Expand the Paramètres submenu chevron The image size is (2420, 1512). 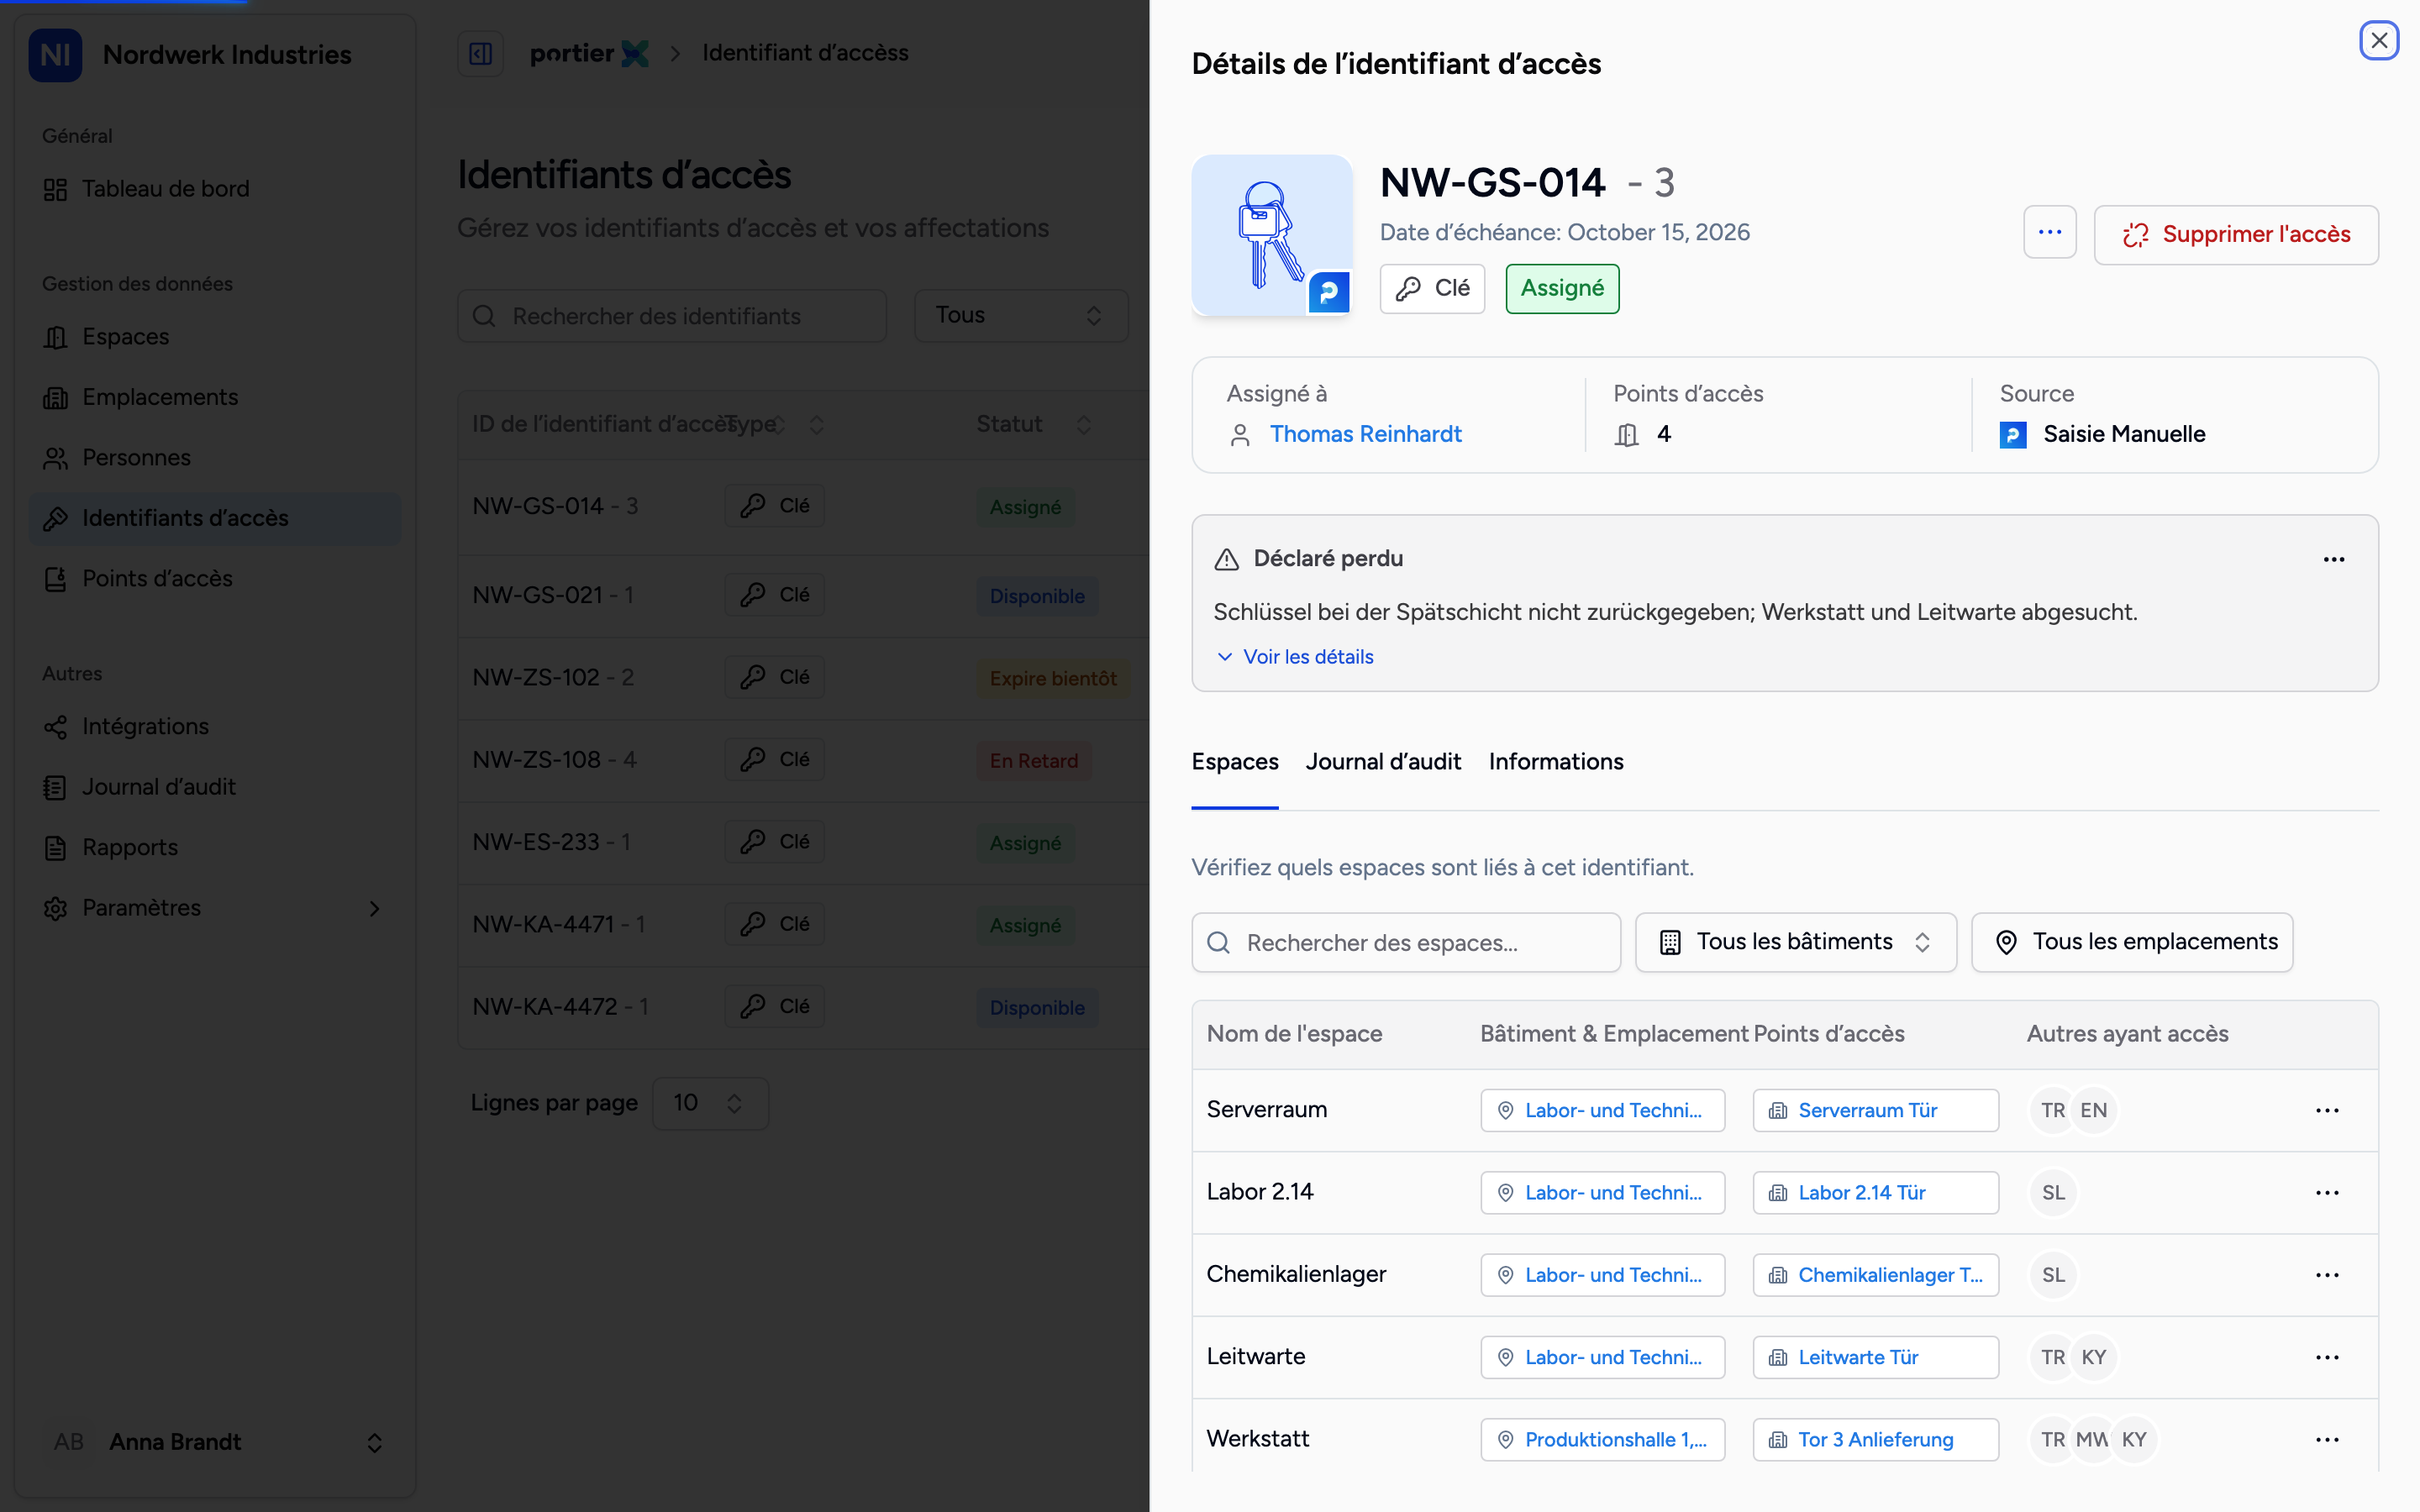374,908
